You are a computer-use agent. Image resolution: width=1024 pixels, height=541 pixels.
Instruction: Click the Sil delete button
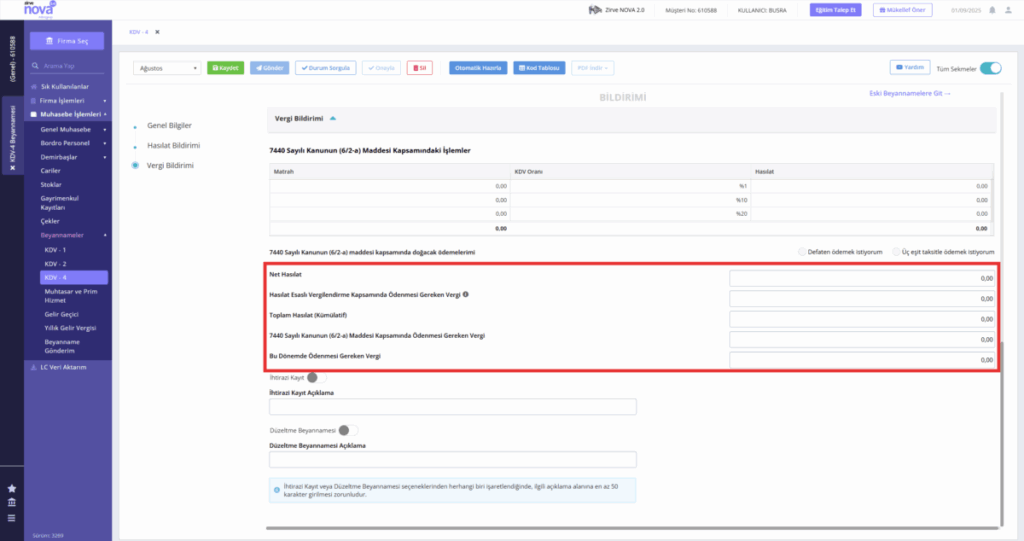[419, 68]
